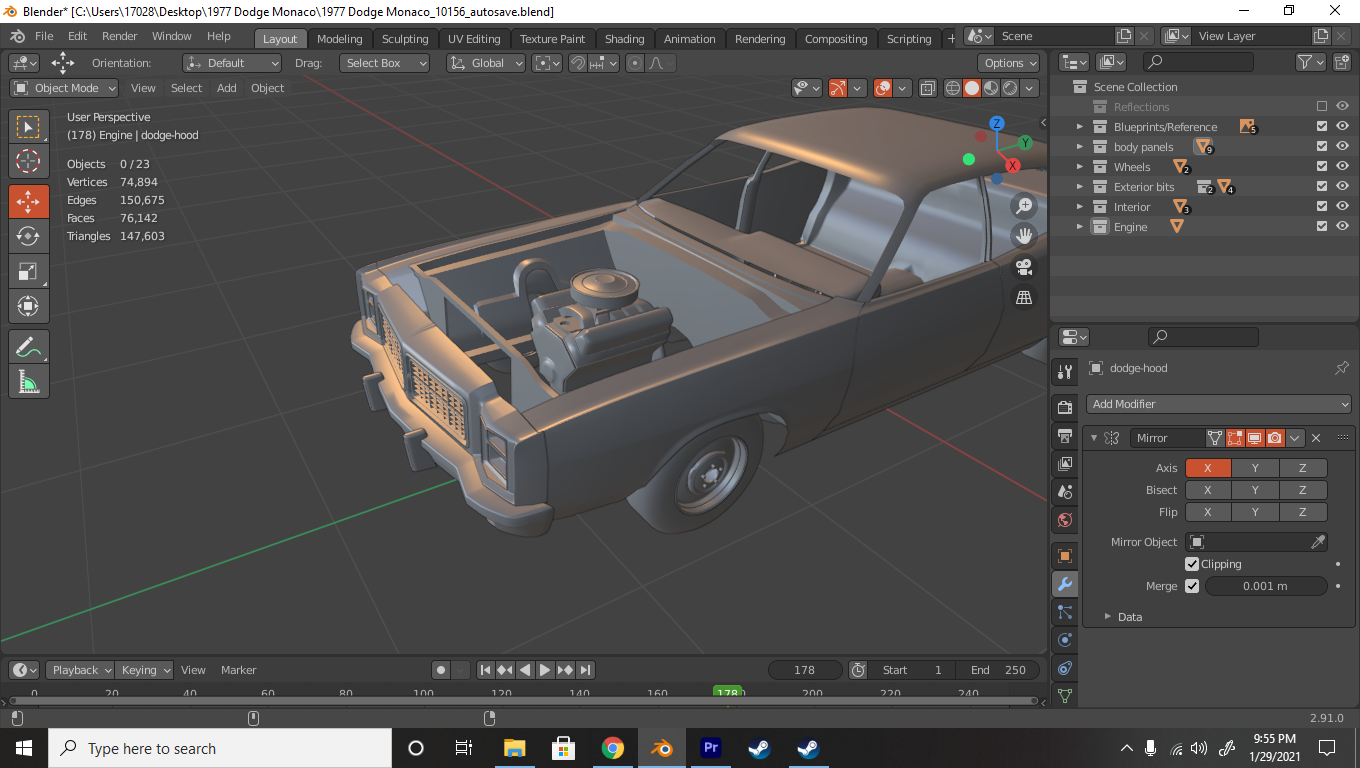Screen dimensions: 1360x768
Task: Uncheck the body panels collection checkbox
Action: pyautogui.click(x=1322, y=147)
